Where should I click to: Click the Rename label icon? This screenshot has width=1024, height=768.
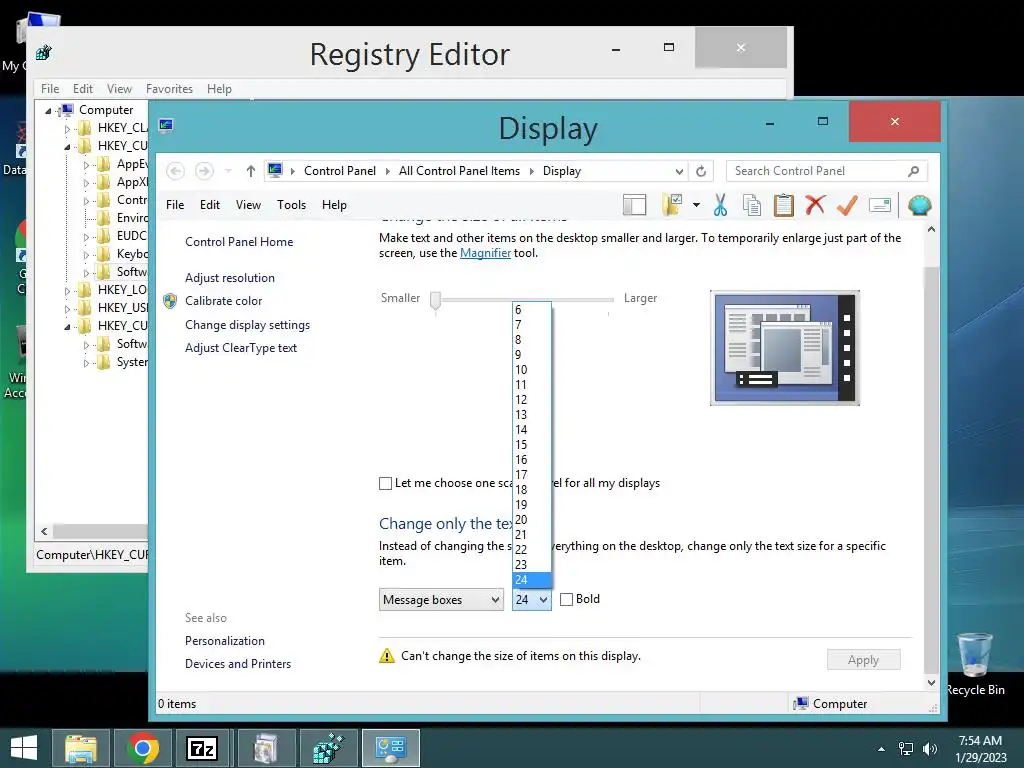coord(880,205)
